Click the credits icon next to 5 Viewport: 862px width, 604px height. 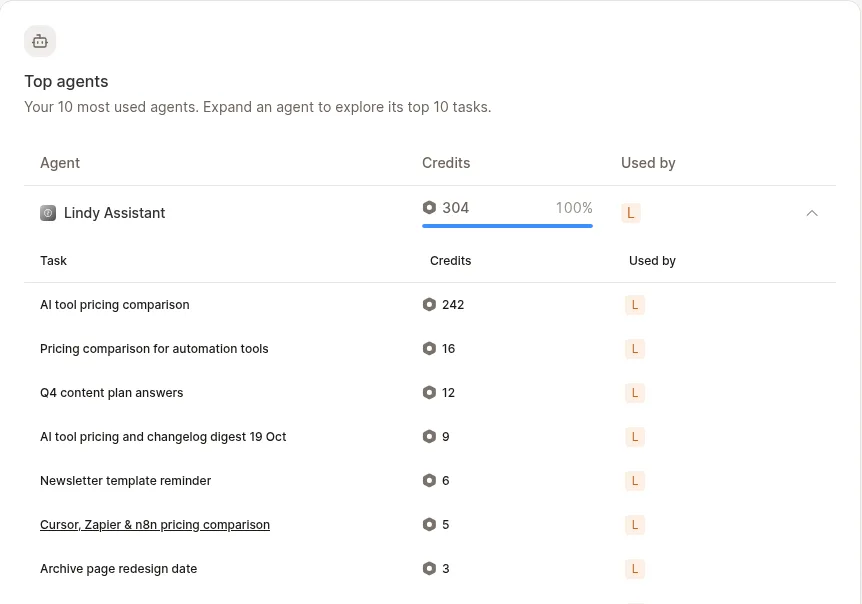[429, 524]
